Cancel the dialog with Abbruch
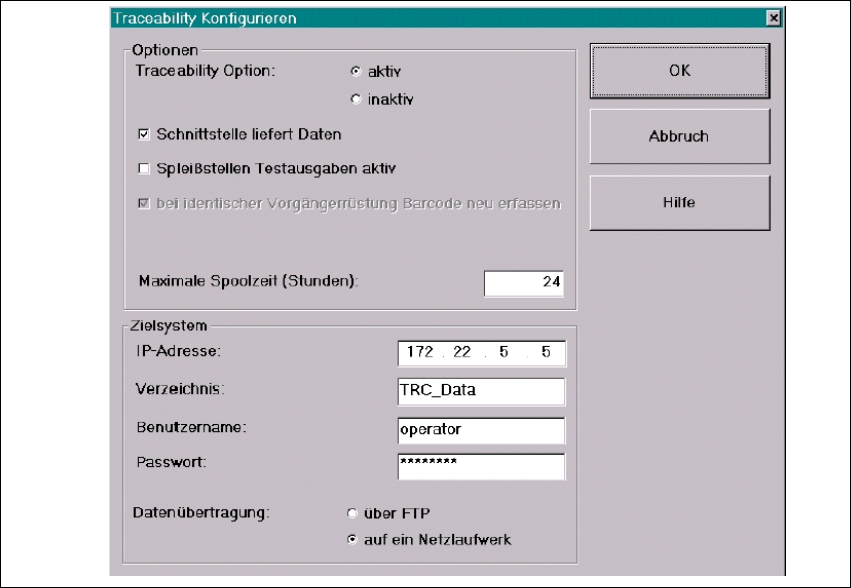This screenshot has width=851, height=588. click(679, 136)
